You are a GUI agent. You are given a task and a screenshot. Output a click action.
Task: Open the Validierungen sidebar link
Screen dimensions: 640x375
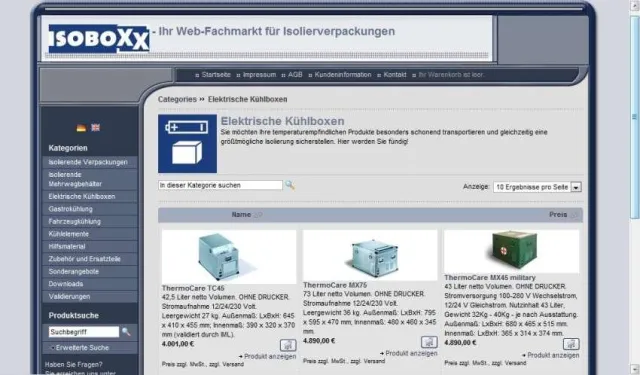(x=90, y=297)
